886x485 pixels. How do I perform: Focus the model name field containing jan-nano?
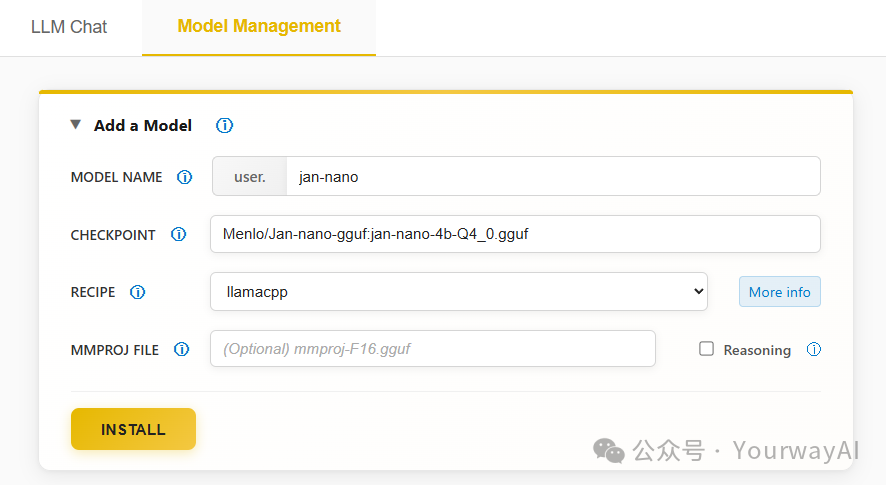(553, 176)
